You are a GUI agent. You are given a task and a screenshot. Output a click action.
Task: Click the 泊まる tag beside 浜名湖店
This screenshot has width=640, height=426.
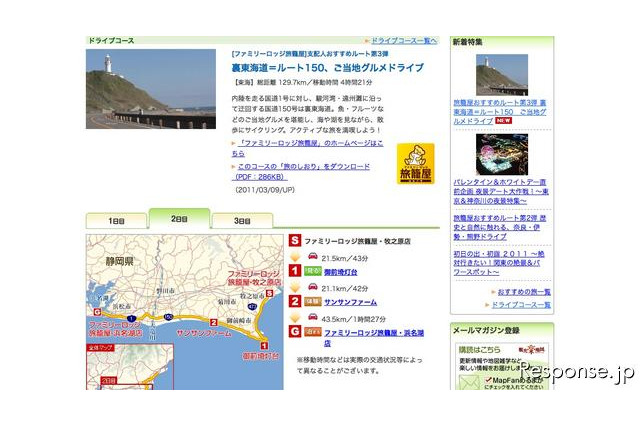click(x=313, y=332)
